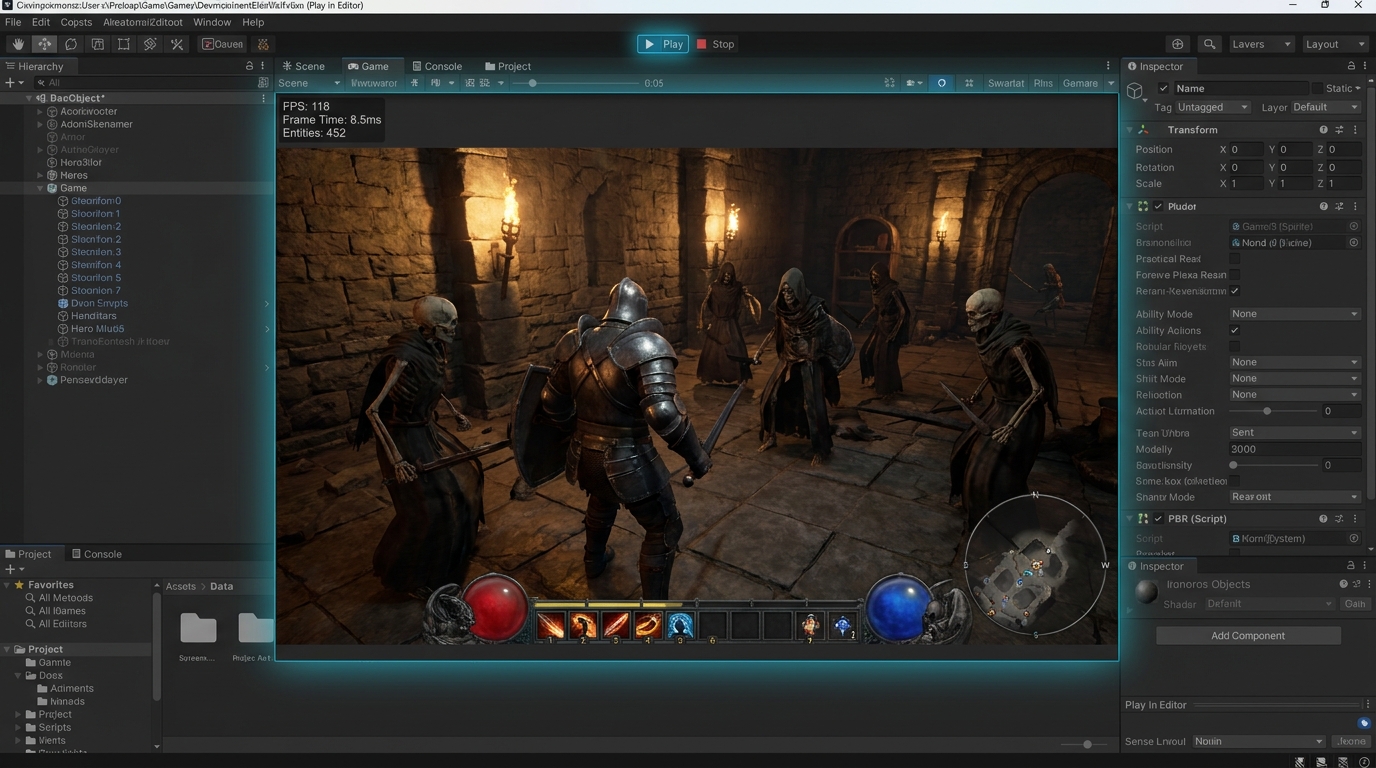Screen dimensions: 1376x768
Task: Open the PBR (Script) component three-dot menu
Action: coord(1355,519)
